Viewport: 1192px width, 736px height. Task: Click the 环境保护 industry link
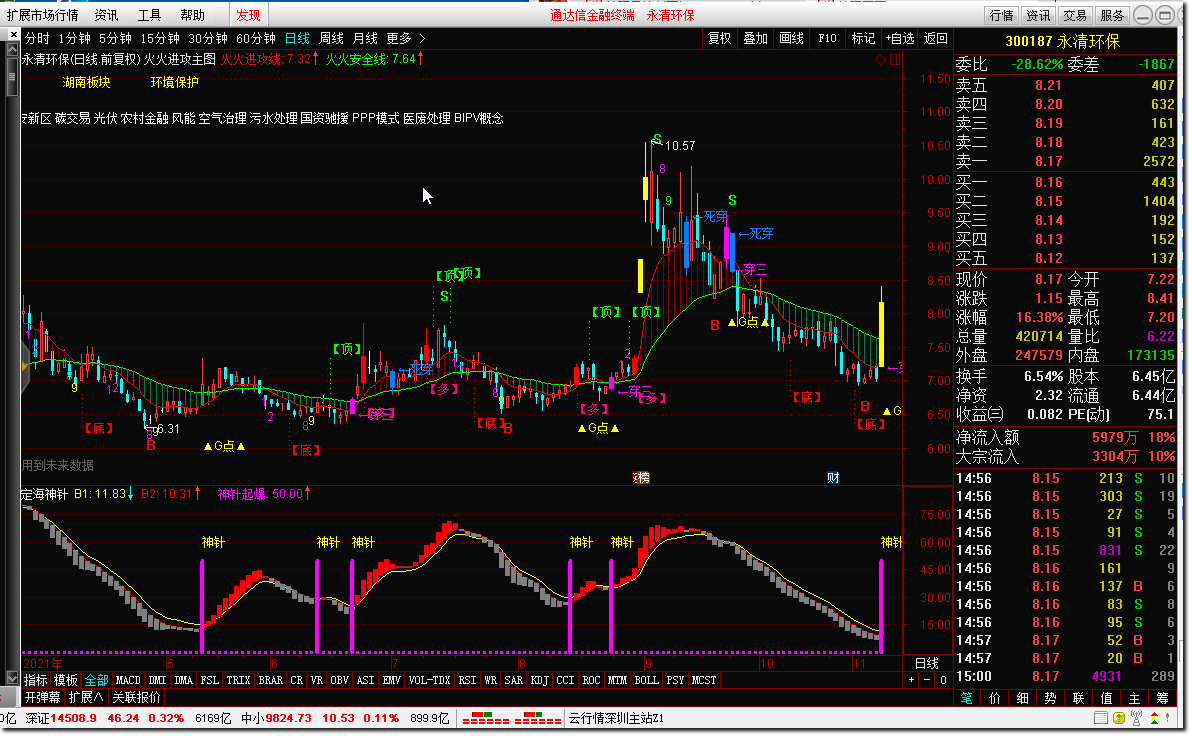(x=175, y=82)
